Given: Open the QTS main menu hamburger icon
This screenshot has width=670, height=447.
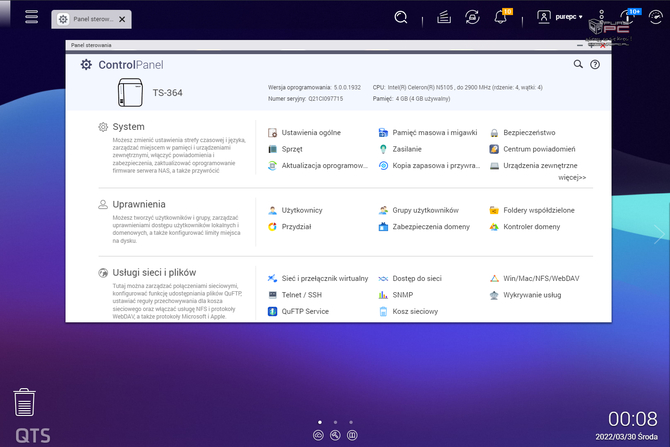Looking at the screenshot, I should [31, 17].
